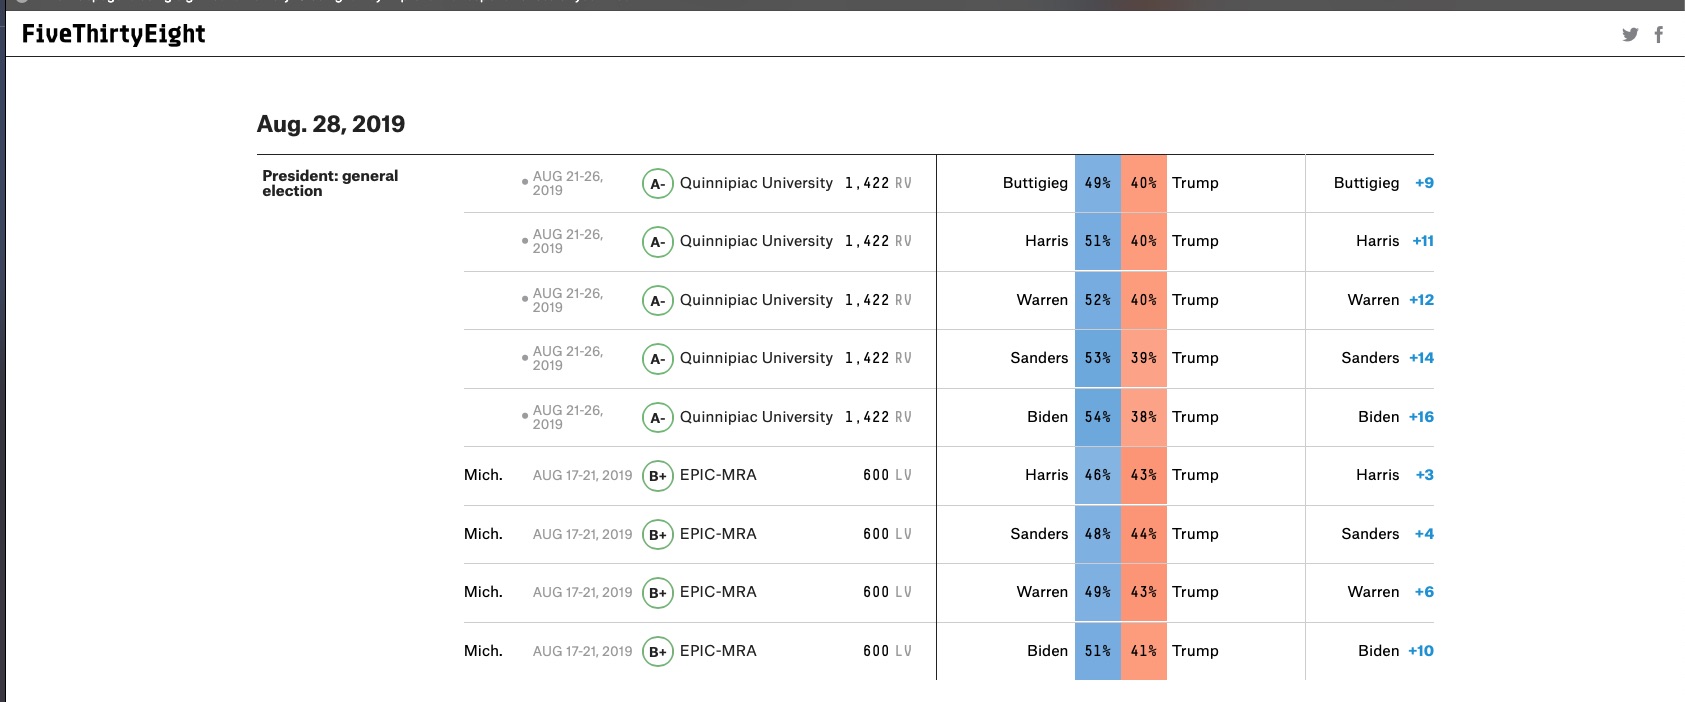Open EPIC-MRA link in Warren 49% row
This screenshot has height=702, width=1685.
[718, 592]
